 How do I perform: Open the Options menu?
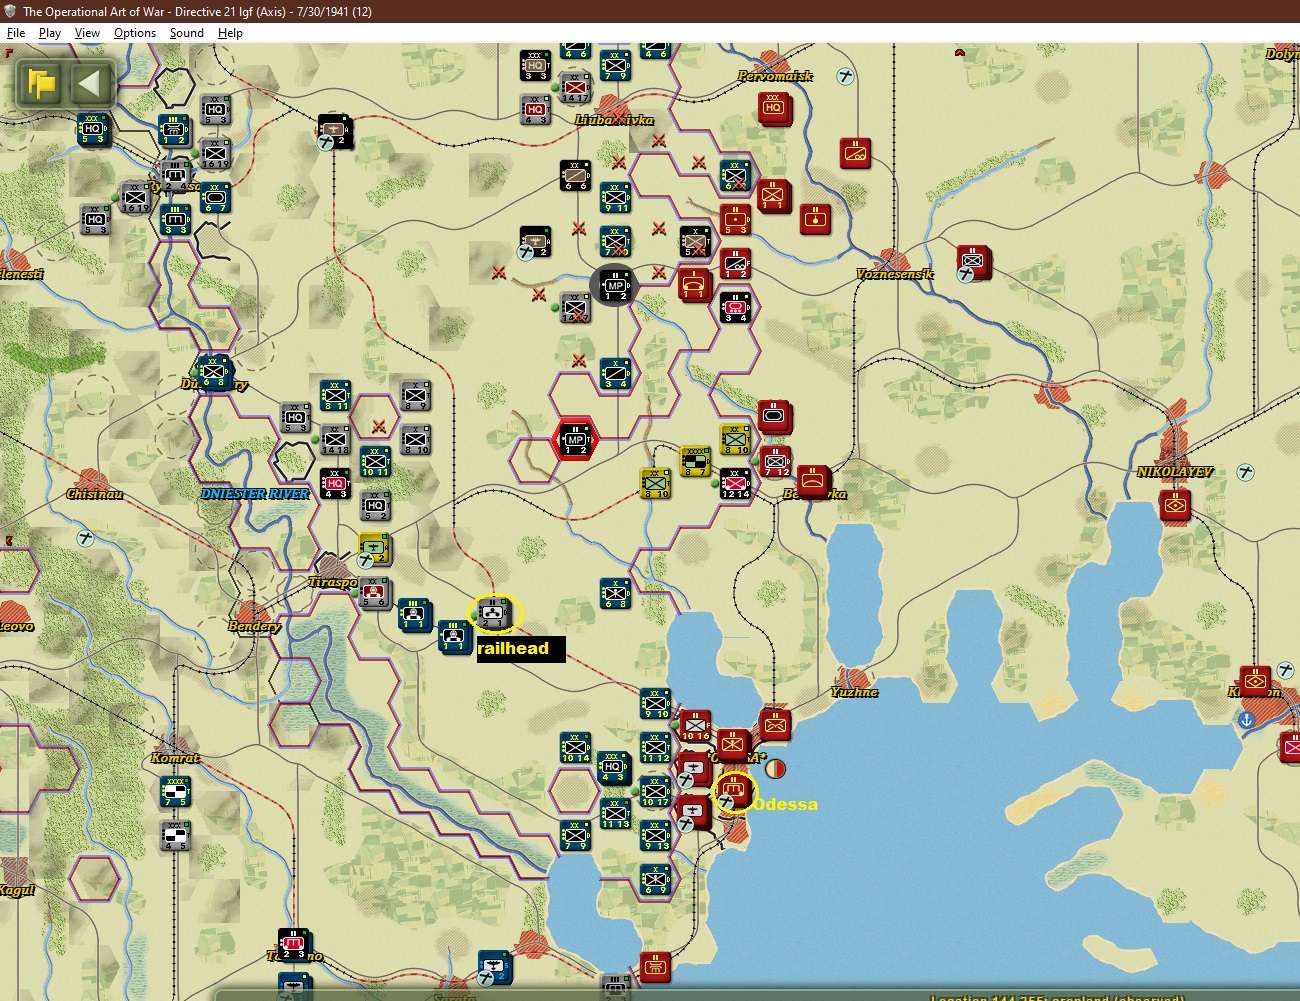[135, 33]
